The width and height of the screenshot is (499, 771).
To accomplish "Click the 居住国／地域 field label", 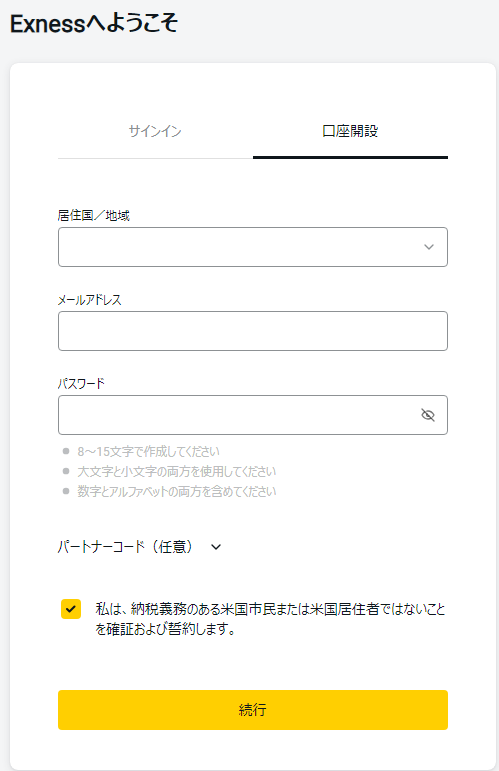I will (94, 215).
